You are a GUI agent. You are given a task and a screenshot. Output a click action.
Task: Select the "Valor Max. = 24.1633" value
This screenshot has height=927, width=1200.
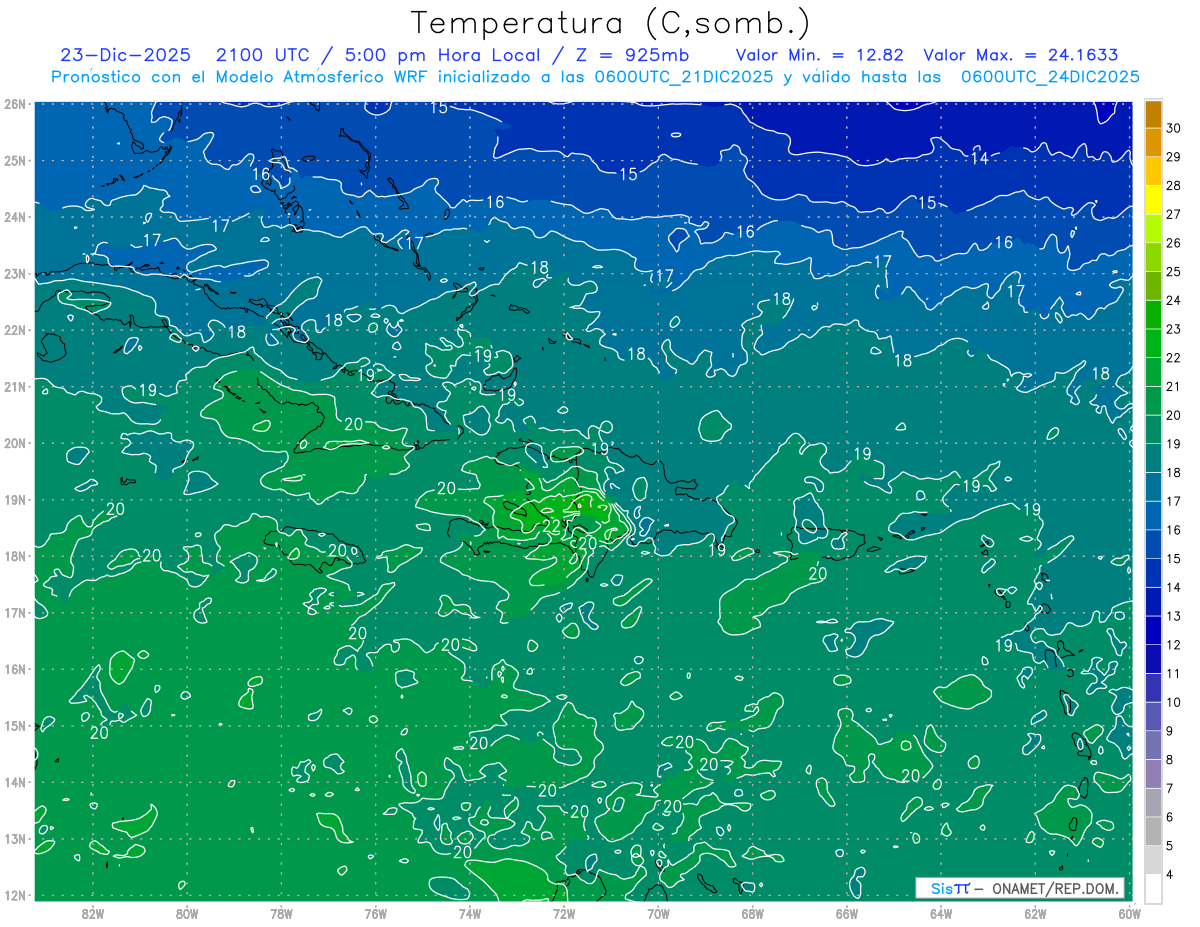pyautogui.click(x=1020, y=55)
